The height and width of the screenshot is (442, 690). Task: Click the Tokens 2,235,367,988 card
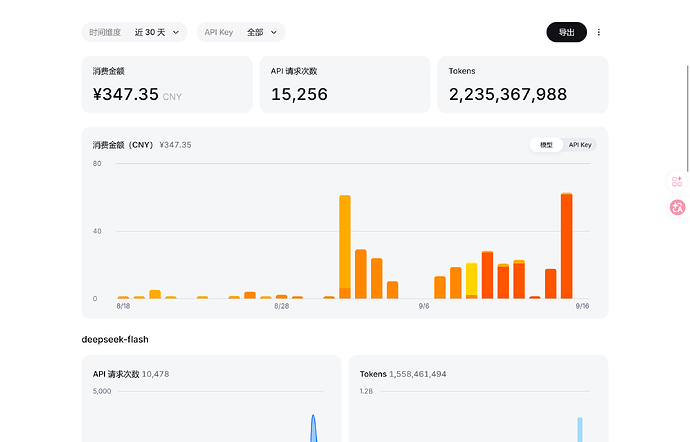tap(523, 84)
